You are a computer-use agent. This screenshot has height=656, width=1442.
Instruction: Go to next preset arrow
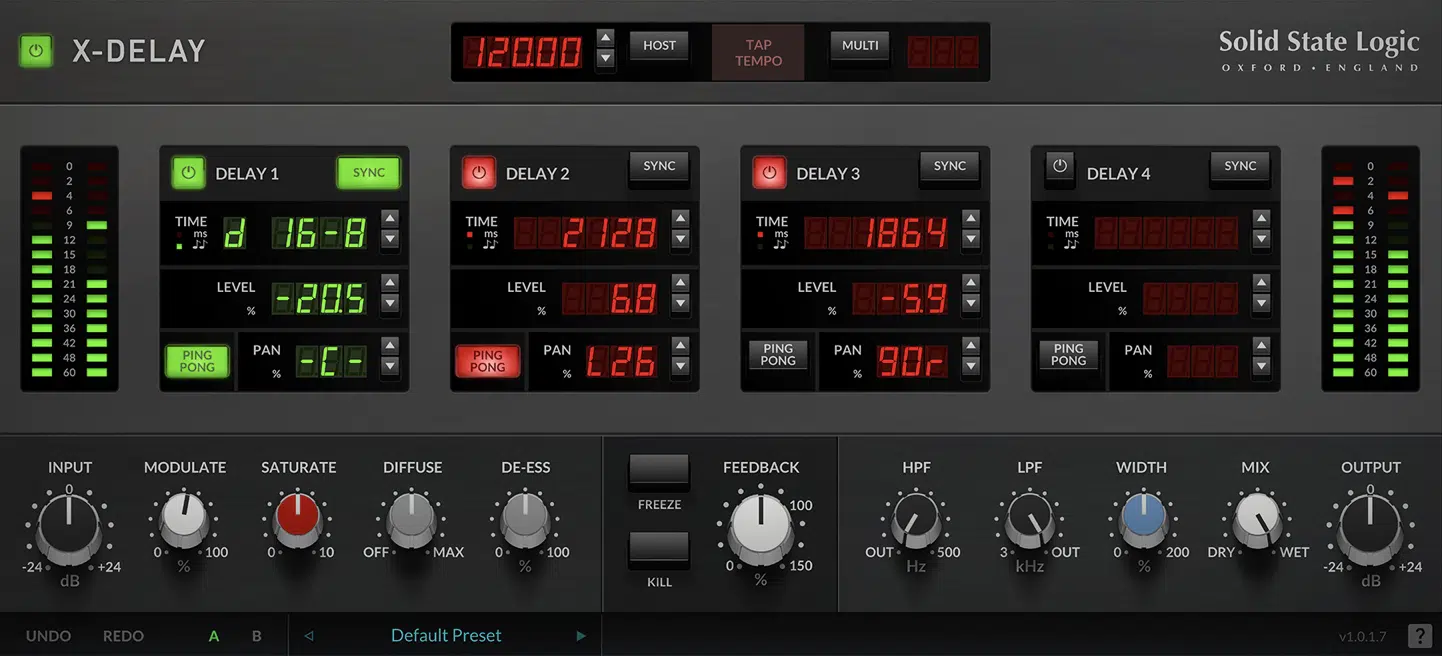point(581,635)
